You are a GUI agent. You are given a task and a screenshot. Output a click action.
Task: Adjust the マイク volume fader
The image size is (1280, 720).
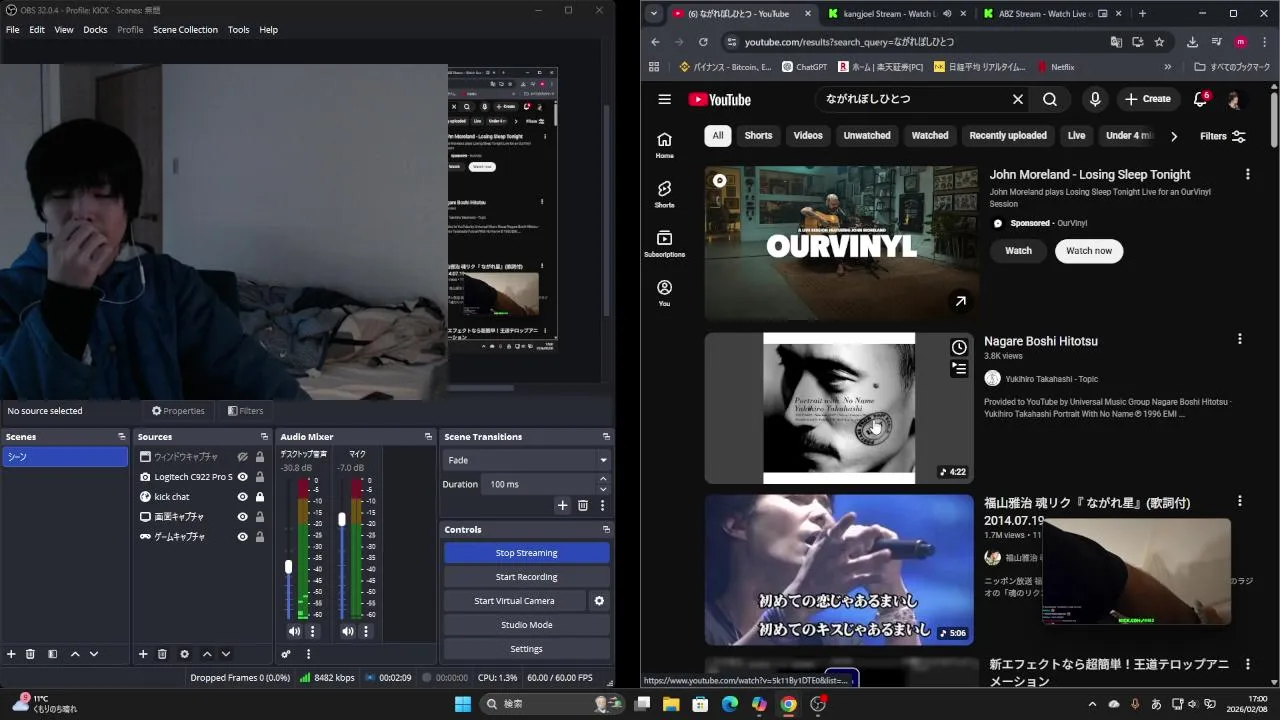coord(342,520)
